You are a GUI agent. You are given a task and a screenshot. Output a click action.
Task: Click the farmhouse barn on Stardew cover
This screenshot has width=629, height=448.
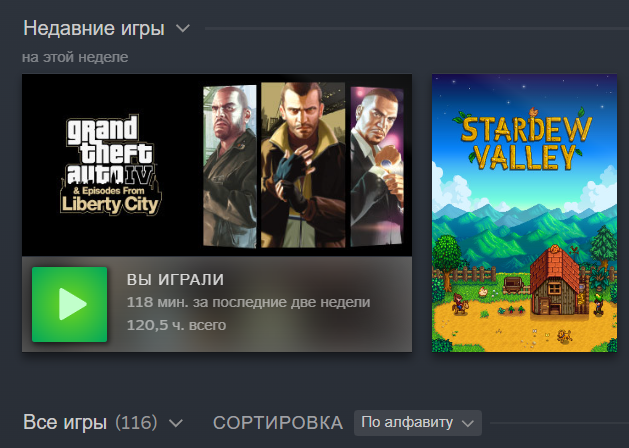pyautogui.click(x=556, y=281)
